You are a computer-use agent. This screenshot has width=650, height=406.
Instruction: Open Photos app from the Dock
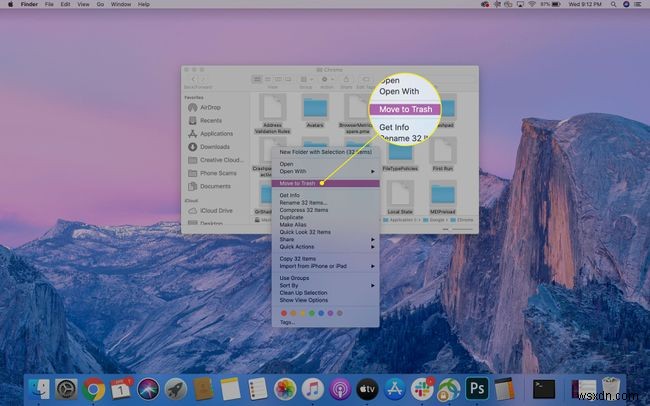(x=285, y=389)
